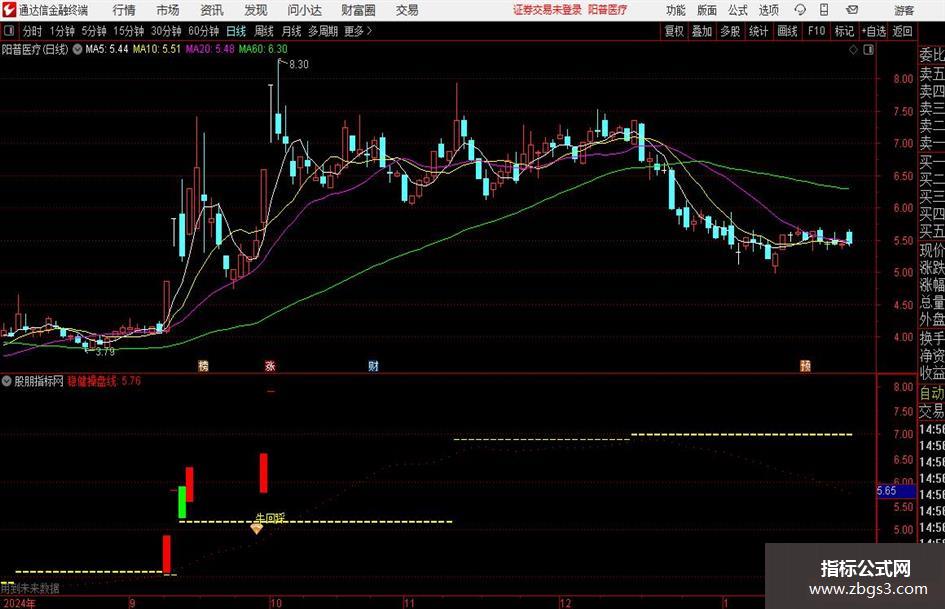Click the 证券交易未登录 login link
945x609 pixels.
[x=547, y=10]
